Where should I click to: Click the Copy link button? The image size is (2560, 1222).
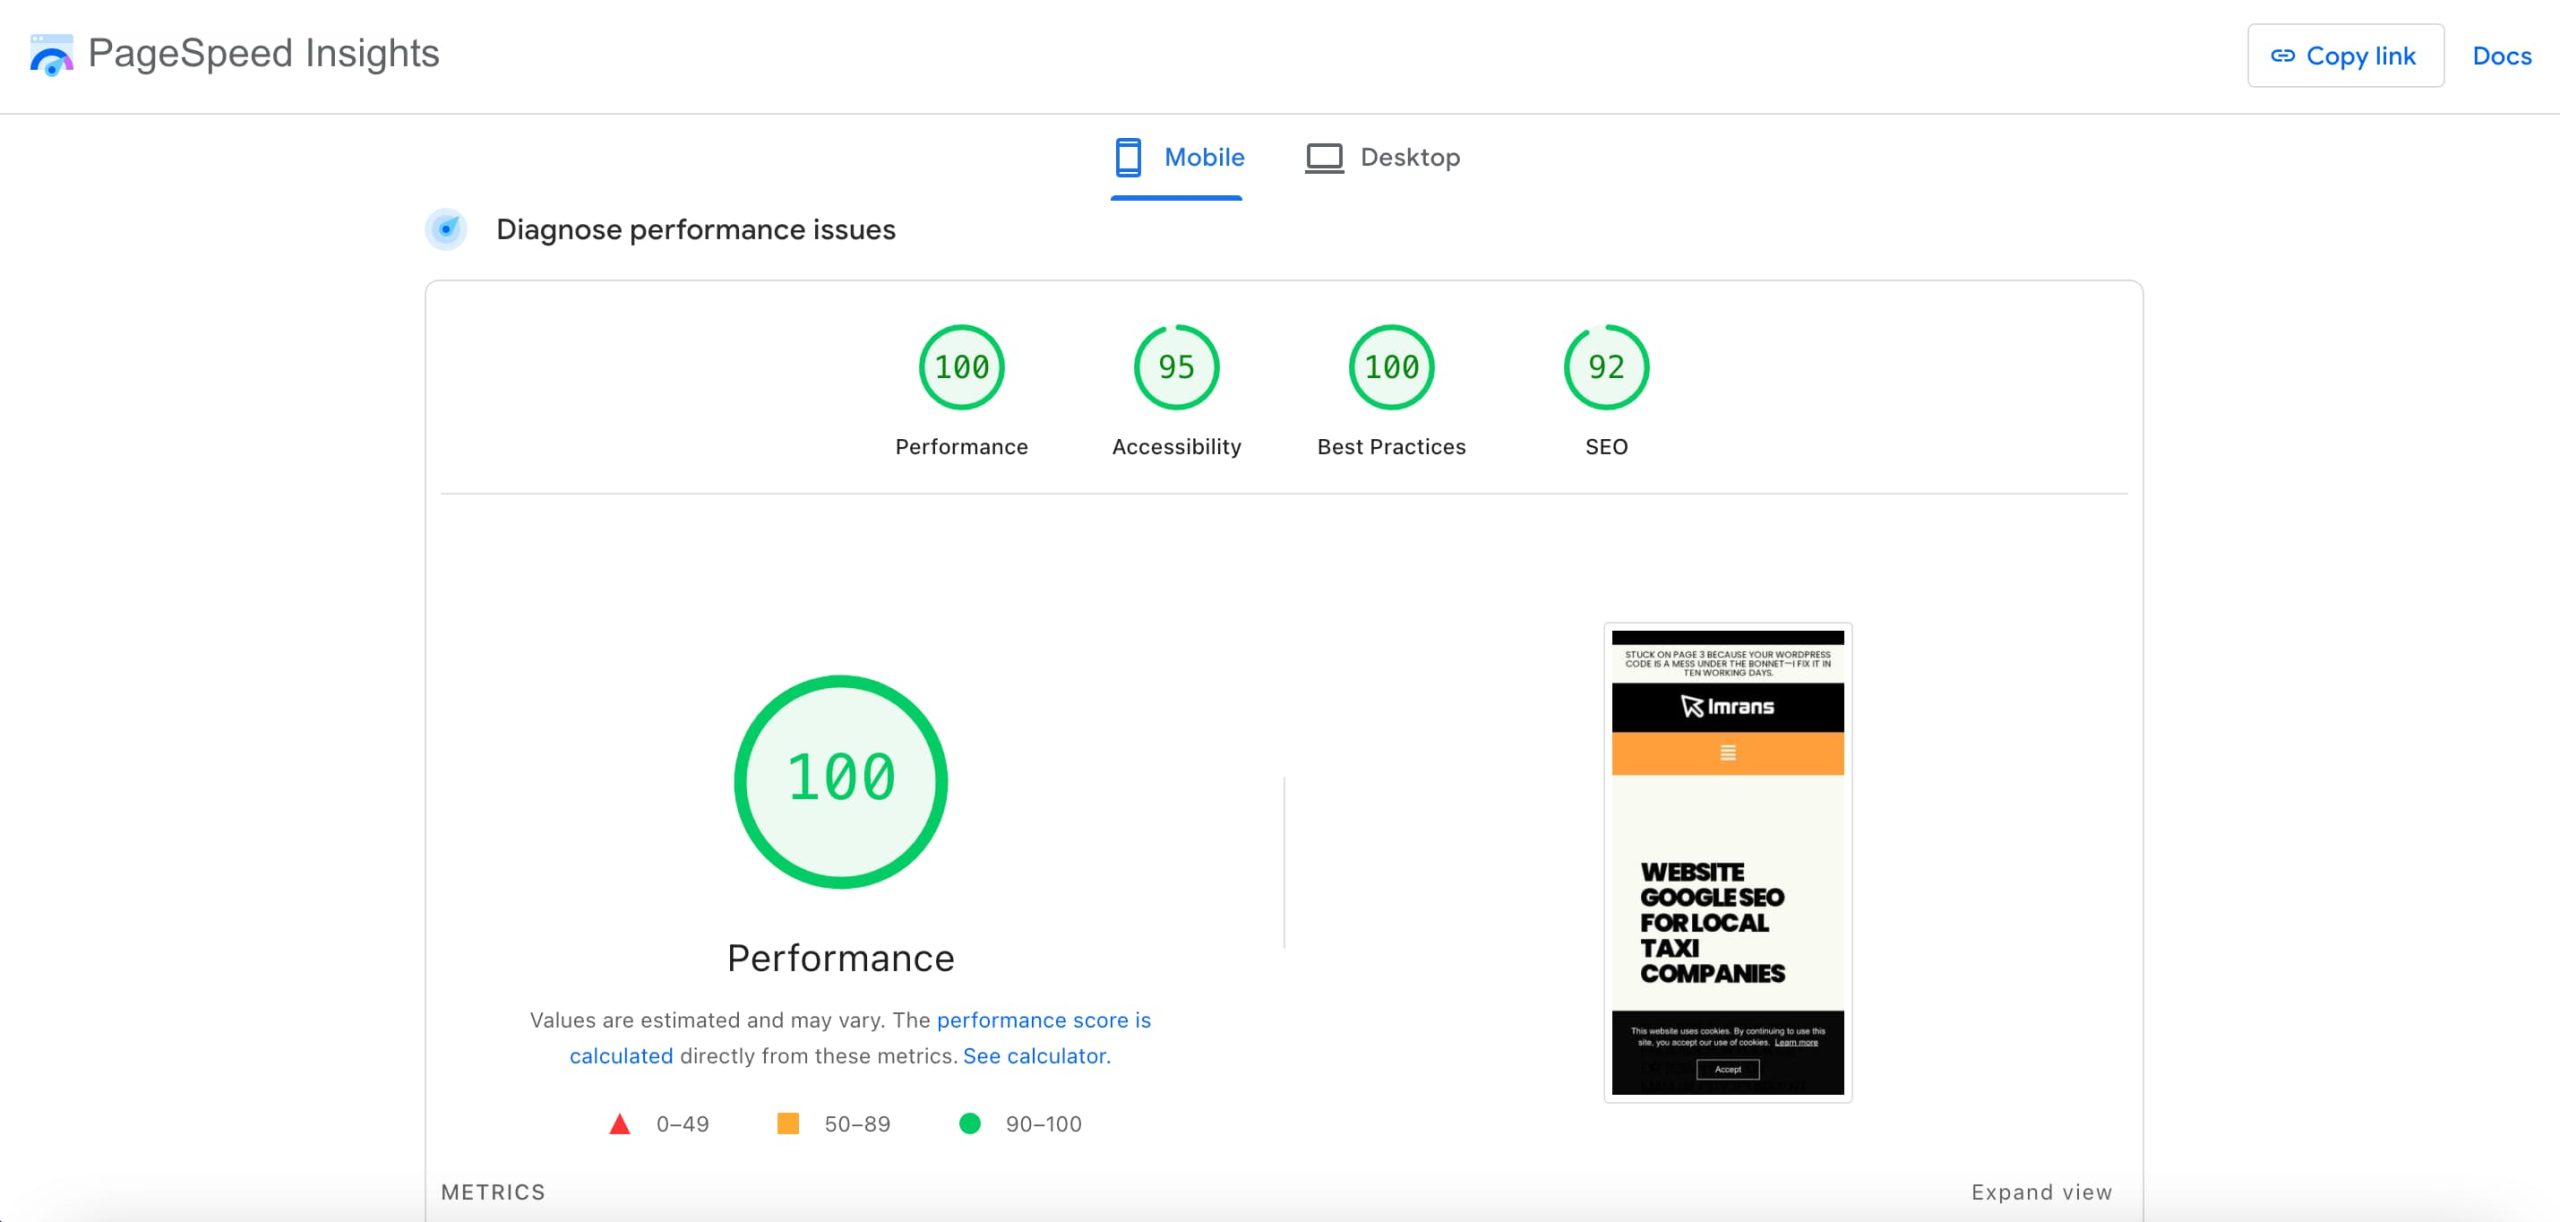pyautogui.click(x=2345, y=56)
